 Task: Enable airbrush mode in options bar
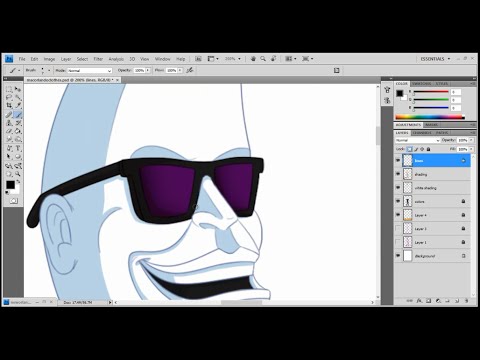[190, 70]
